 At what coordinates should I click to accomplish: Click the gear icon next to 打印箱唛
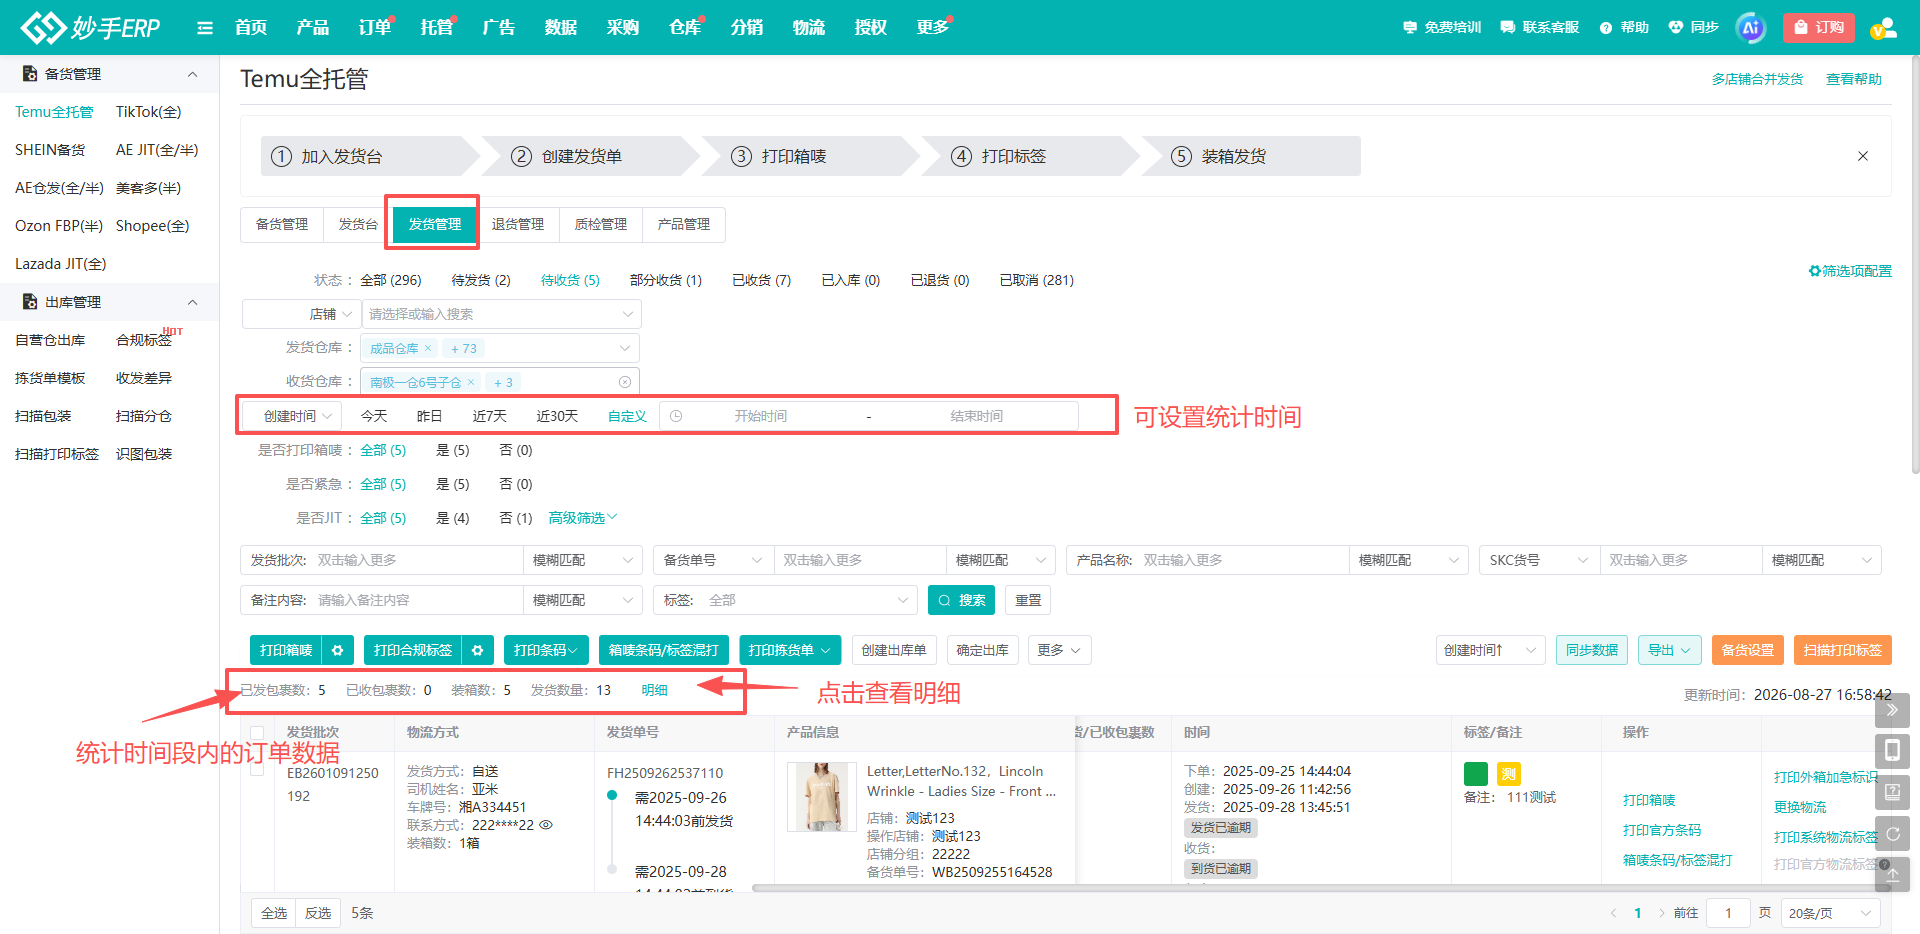(x=338, y=650)
